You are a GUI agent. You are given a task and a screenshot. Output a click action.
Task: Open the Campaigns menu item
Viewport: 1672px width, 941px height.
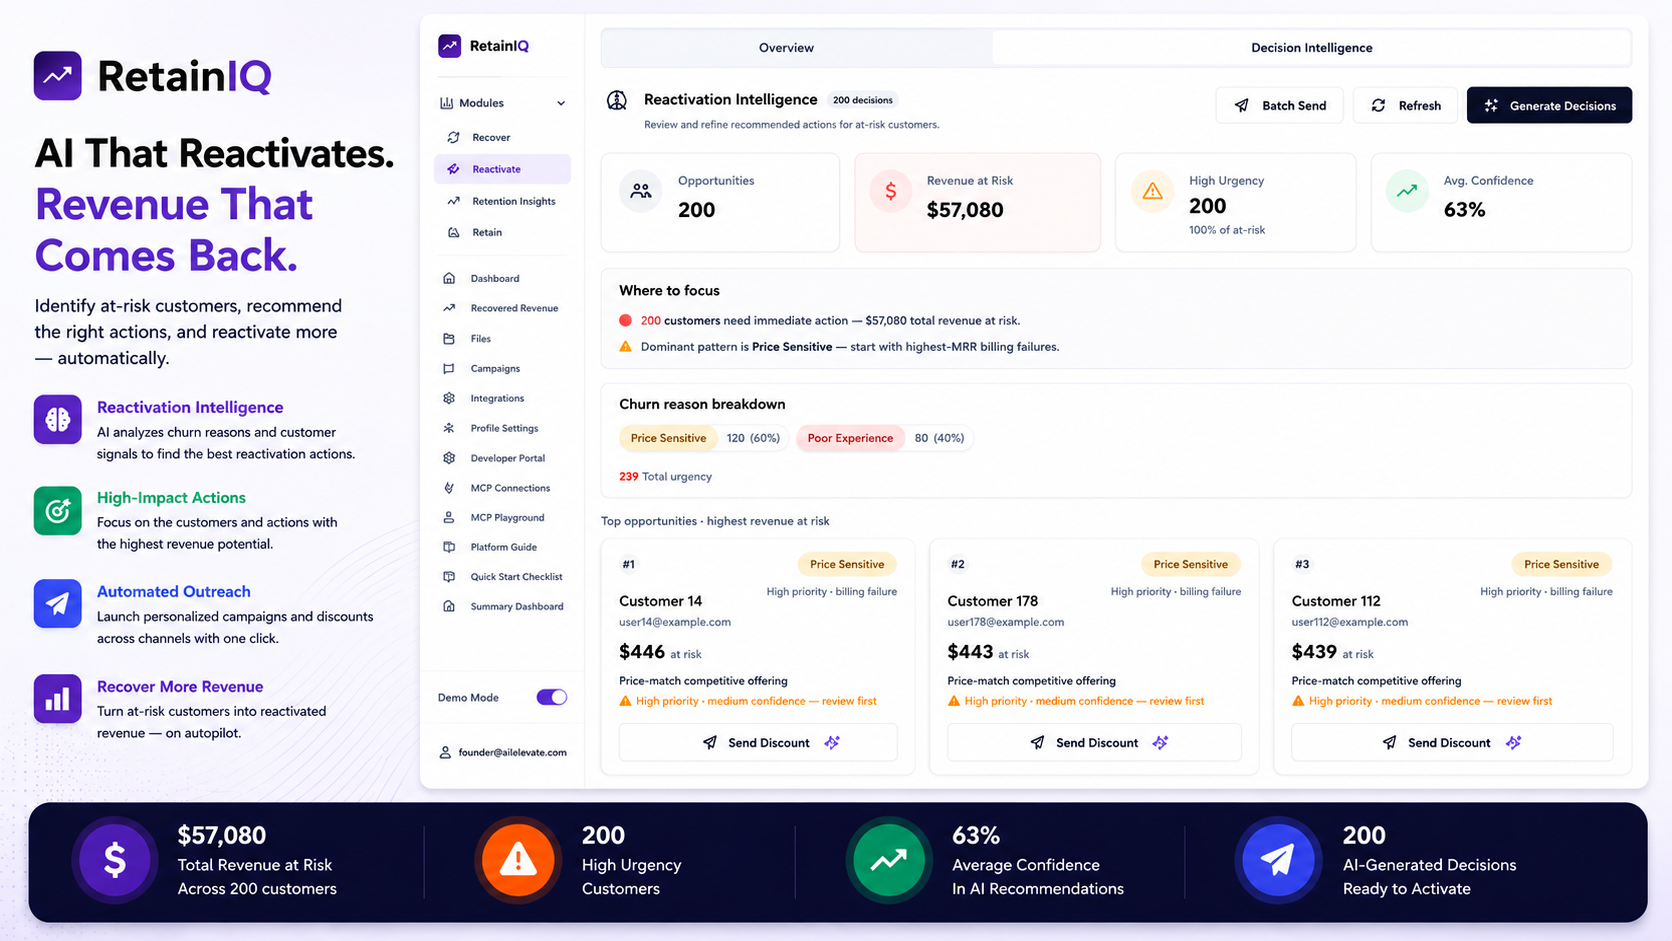(x=502, y=368)
